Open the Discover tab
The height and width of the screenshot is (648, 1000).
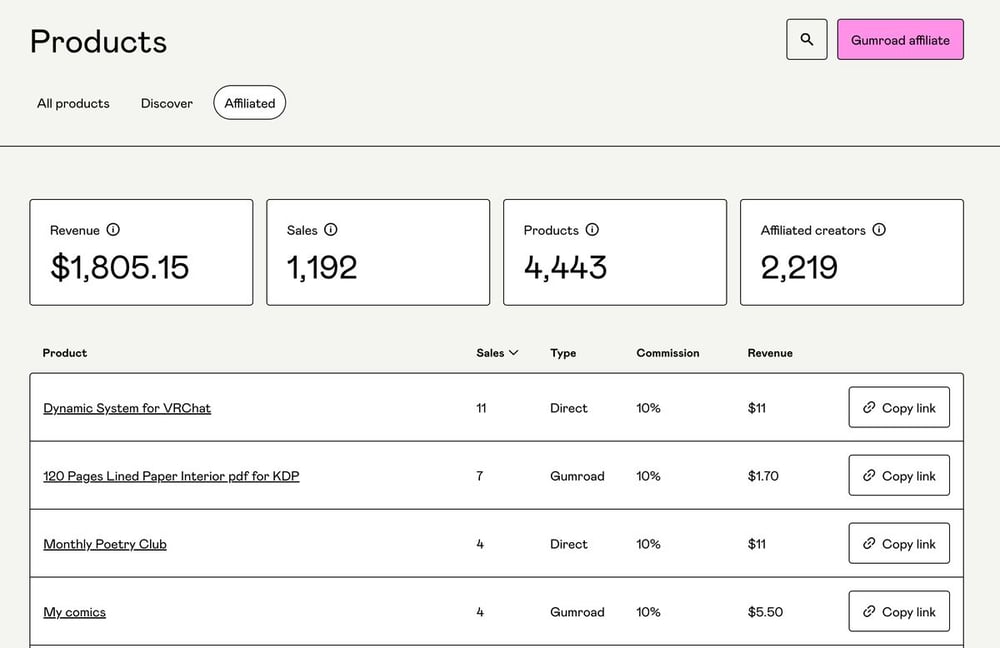166,103
